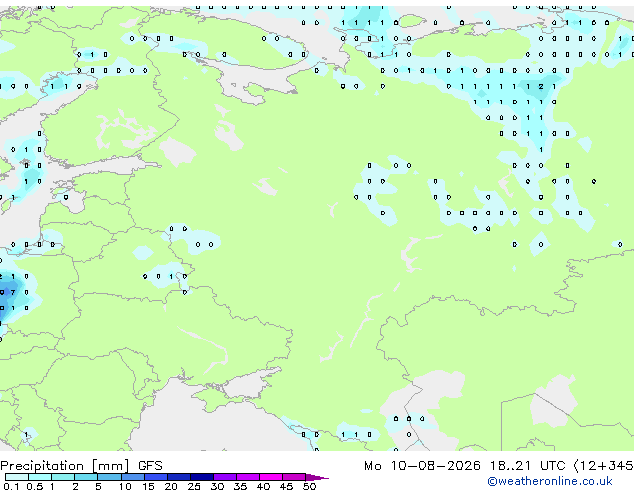Click the date text 'Mo 10-08-2026'
Viewport: 634px width, 490px height.
[x=422, y=466]
